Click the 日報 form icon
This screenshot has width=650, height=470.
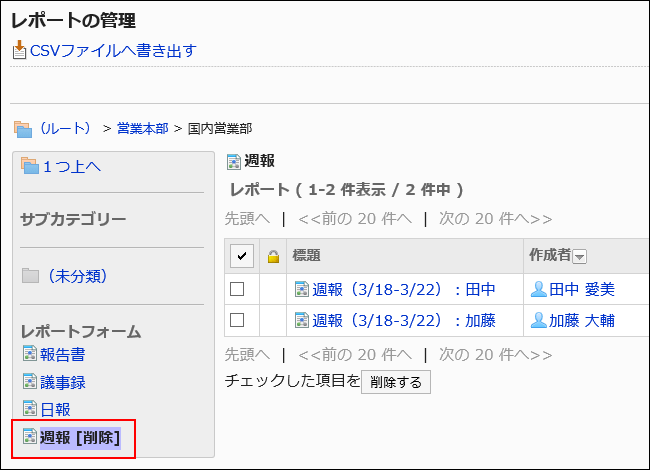30,409
